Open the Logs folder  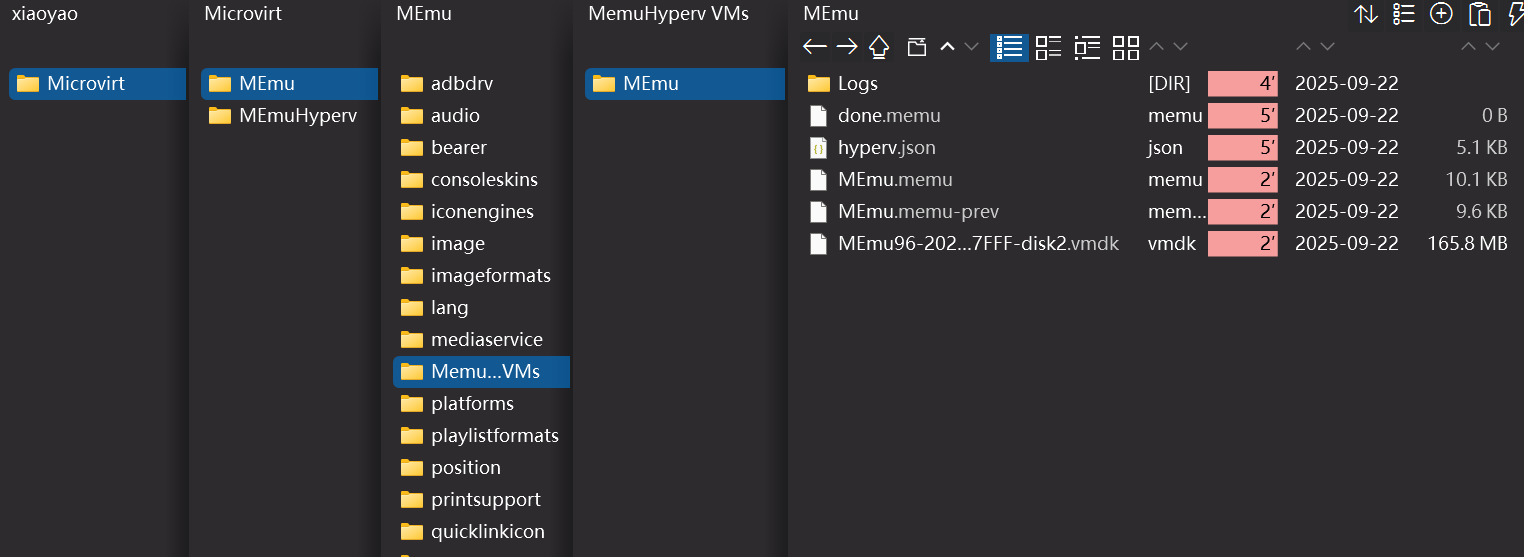coord(857,83)
